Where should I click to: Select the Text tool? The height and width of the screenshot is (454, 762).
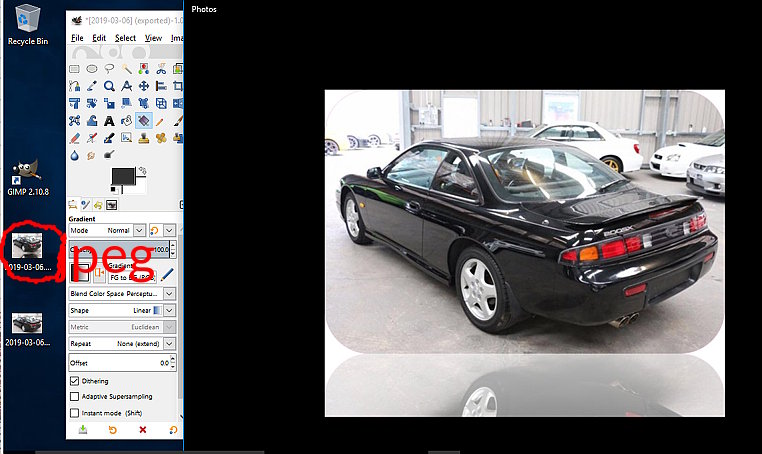[109, 121]
